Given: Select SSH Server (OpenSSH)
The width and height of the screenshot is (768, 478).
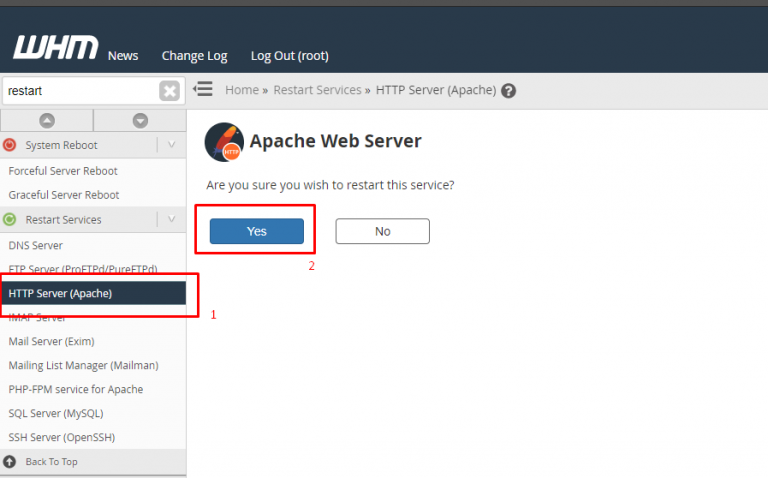Looking at the screenshot, I should (62, 437).
